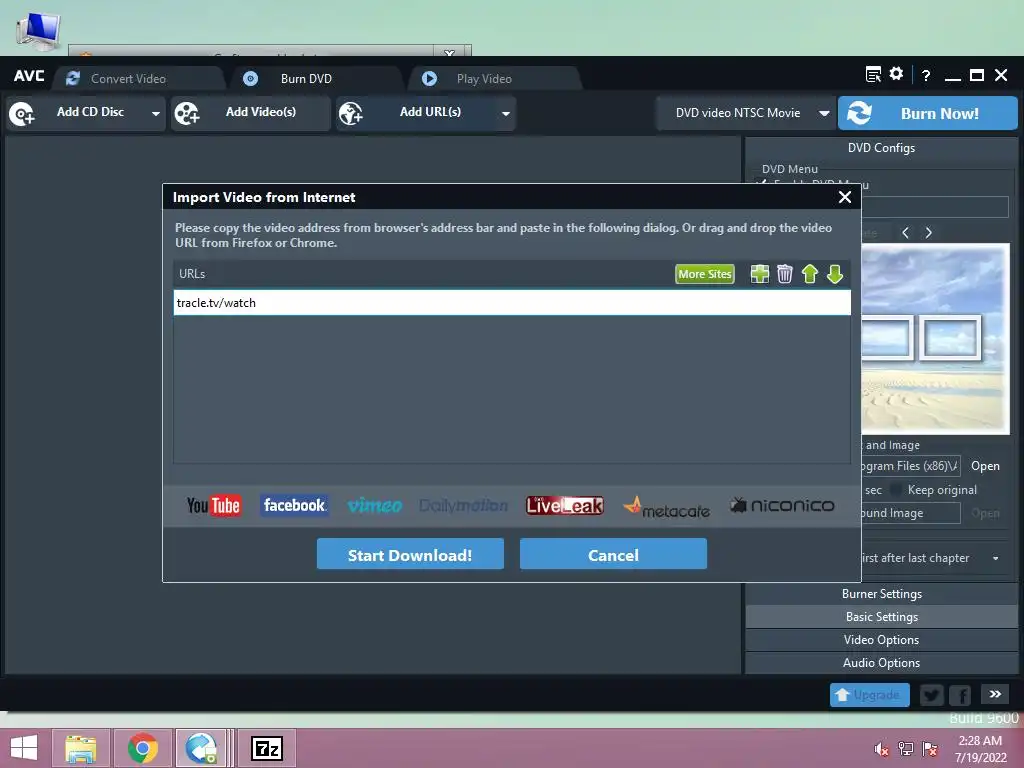Expand the Basic Settings section

tap(882, 616)
